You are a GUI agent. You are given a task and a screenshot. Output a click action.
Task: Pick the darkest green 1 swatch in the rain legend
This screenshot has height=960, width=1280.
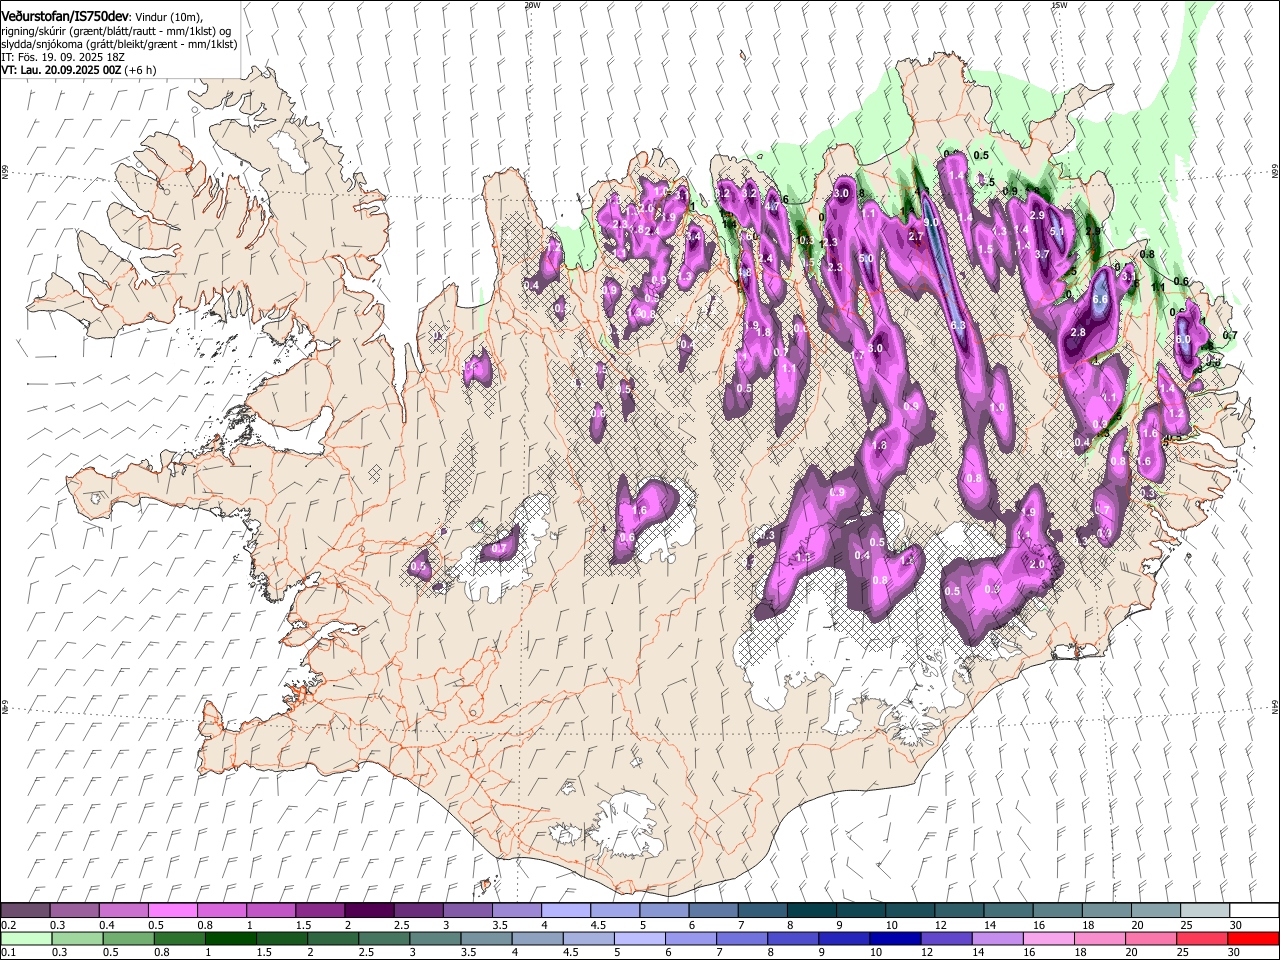pos(231,938)
